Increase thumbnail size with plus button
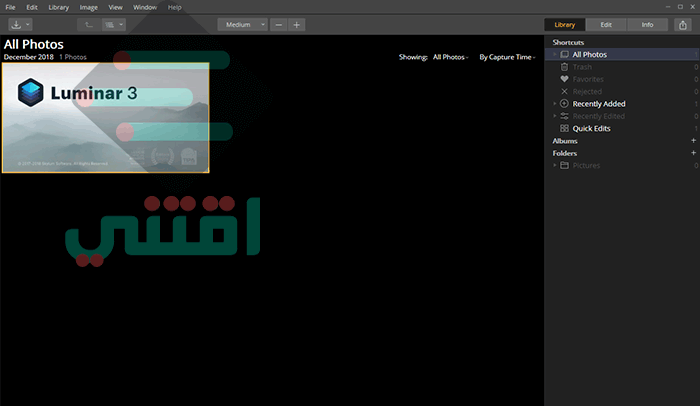Viewport: 700px width, 406px height. [x=296, y=25]
